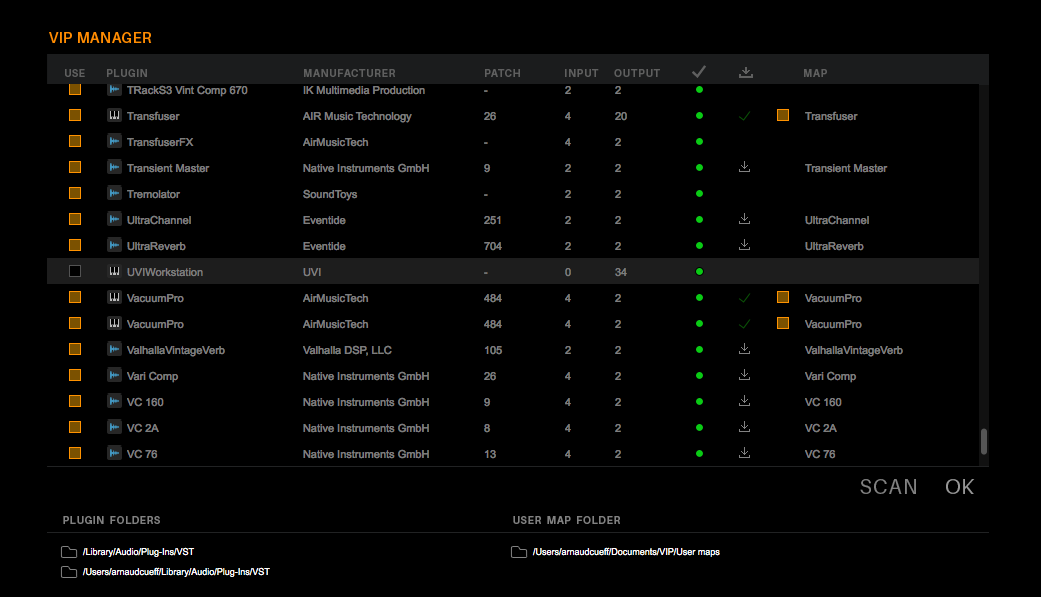Download the map for VC 2A
The width and height of the screenshot is (1041, 597).
744,426
